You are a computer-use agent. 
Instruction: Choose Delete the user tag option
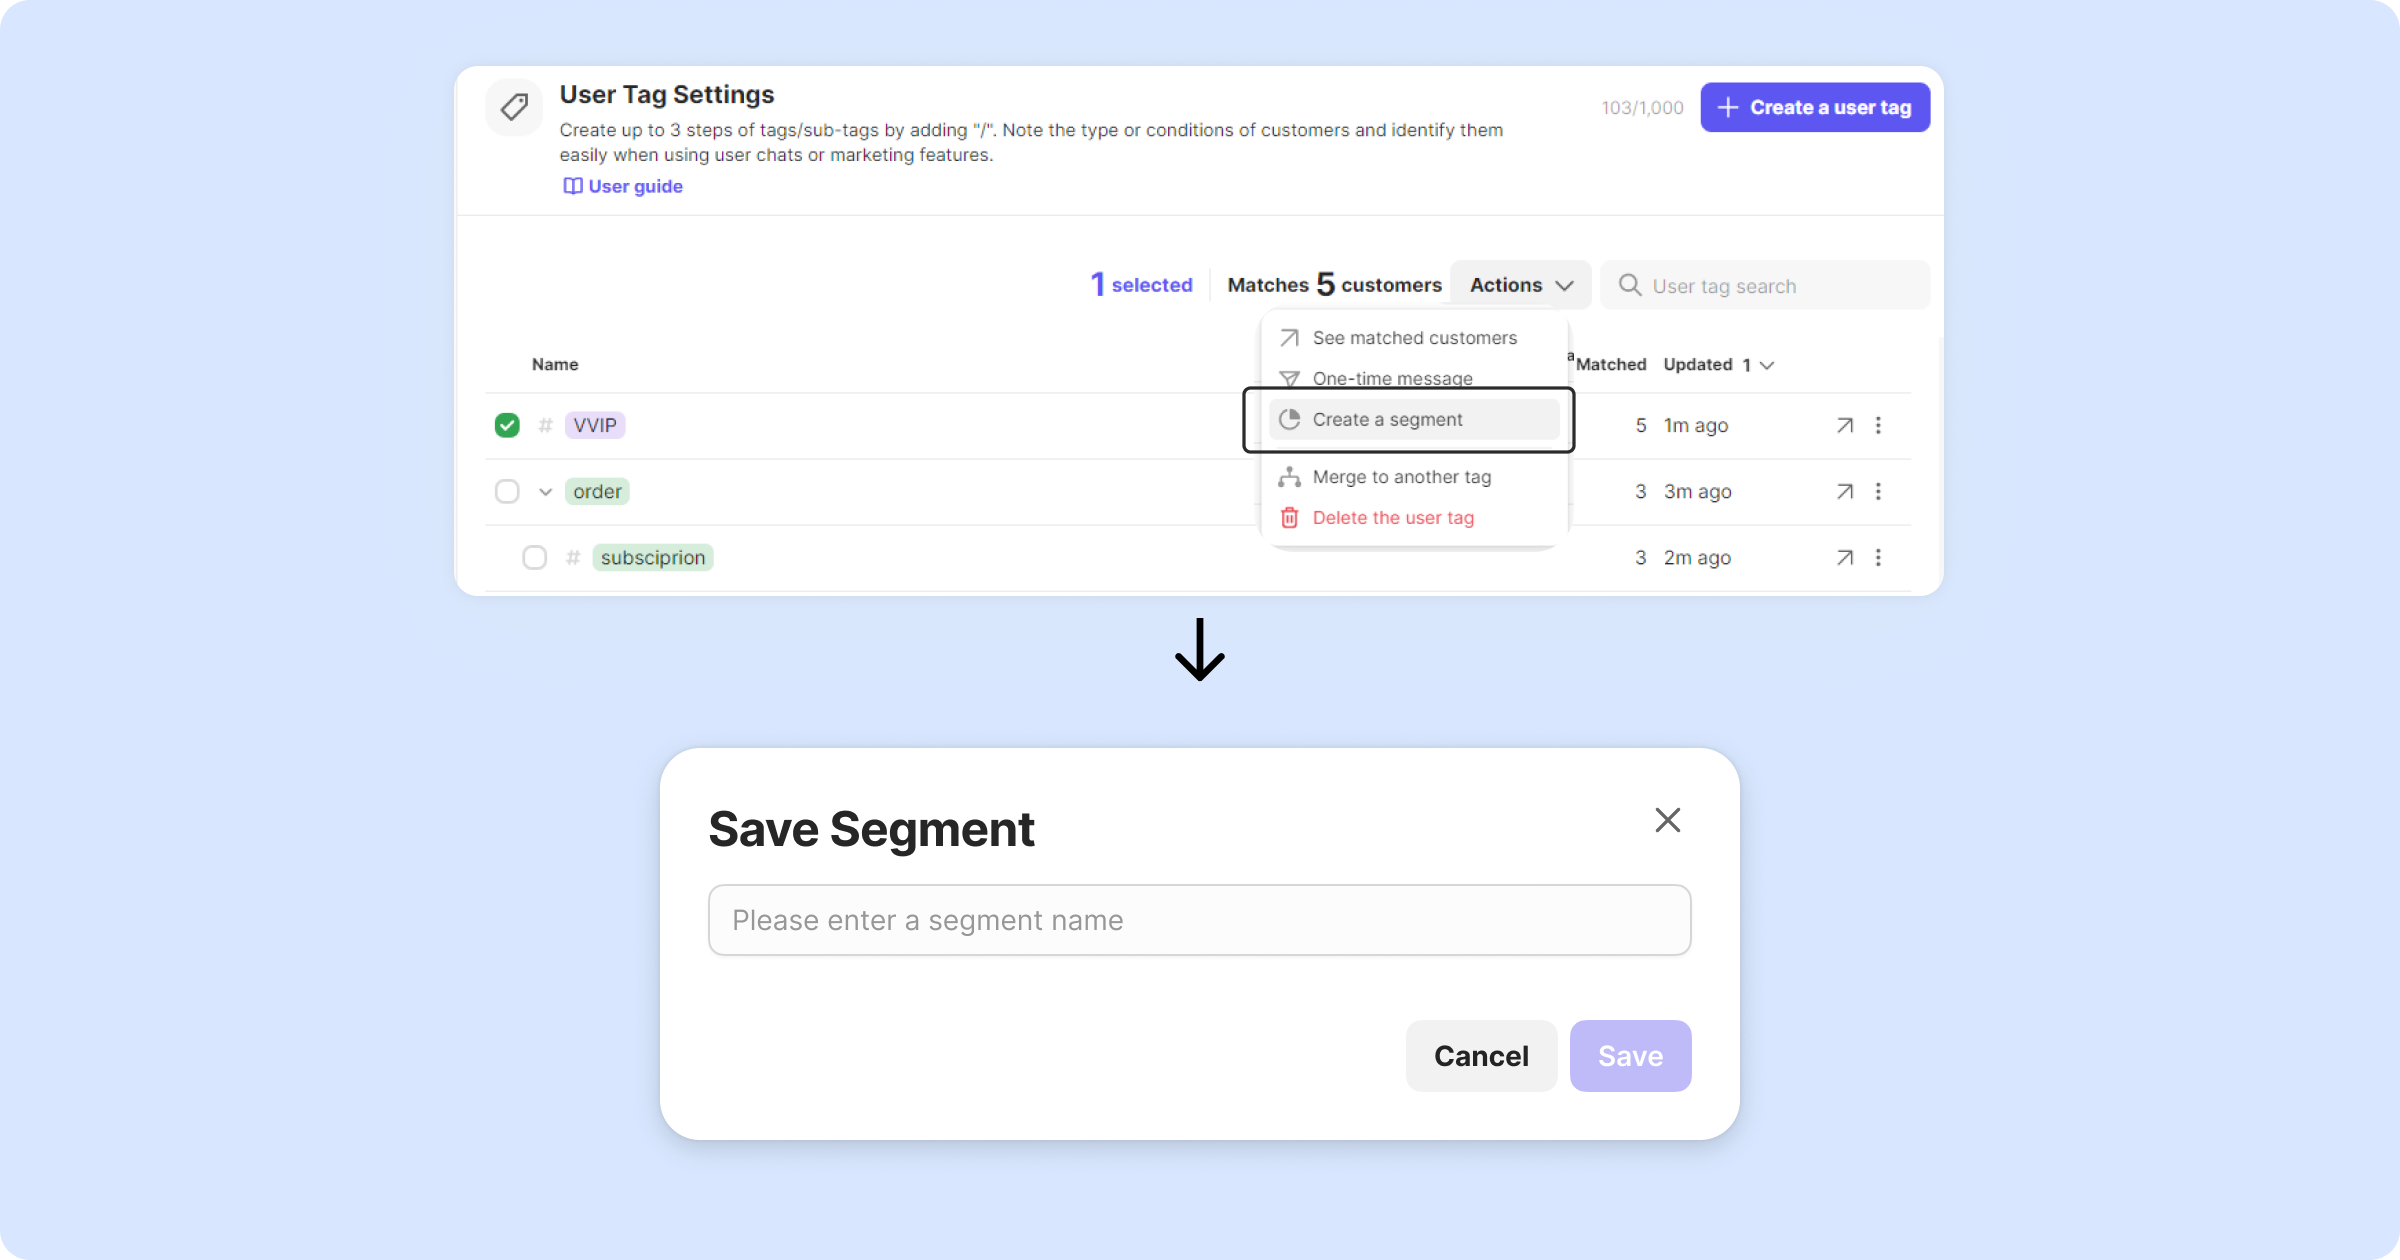[1392, 518]
